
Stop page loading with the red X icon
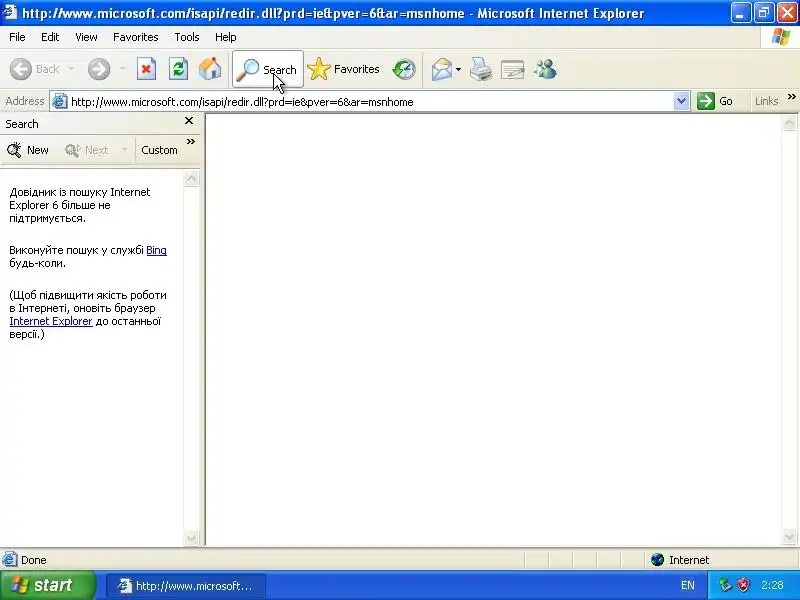point(146,69)
